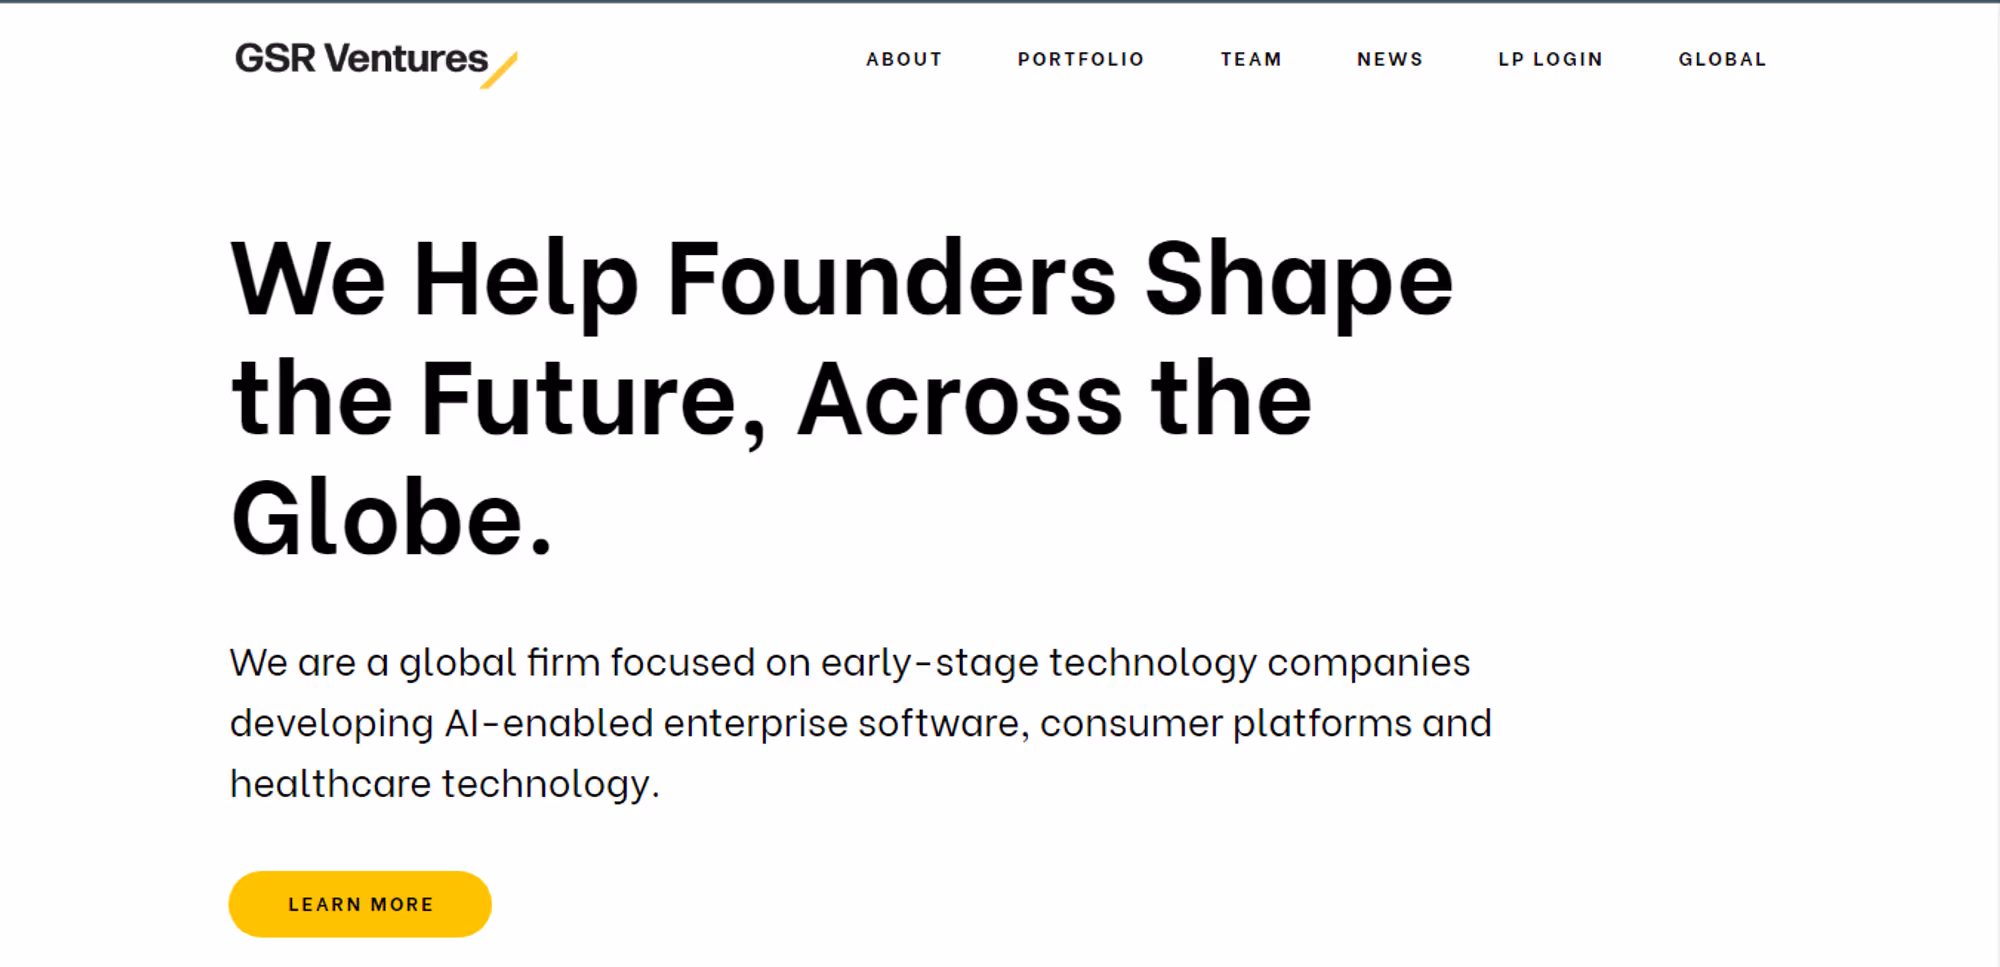Image resolution: width=2000 pixels, height=967 pixels.
Task: Click the yellow LEARN MORE button
Action: pos(360,904)
